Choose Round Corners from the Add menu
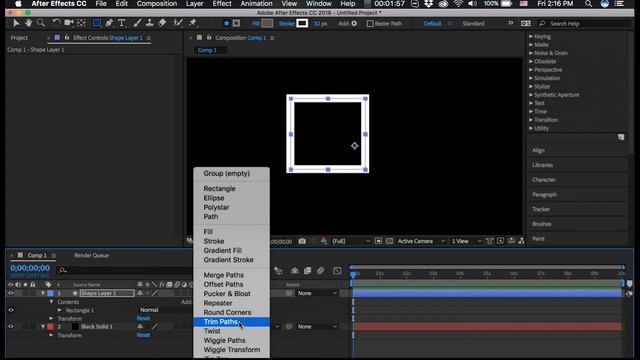The width and height of the screenshot is (640, 360). pos(231,312)
